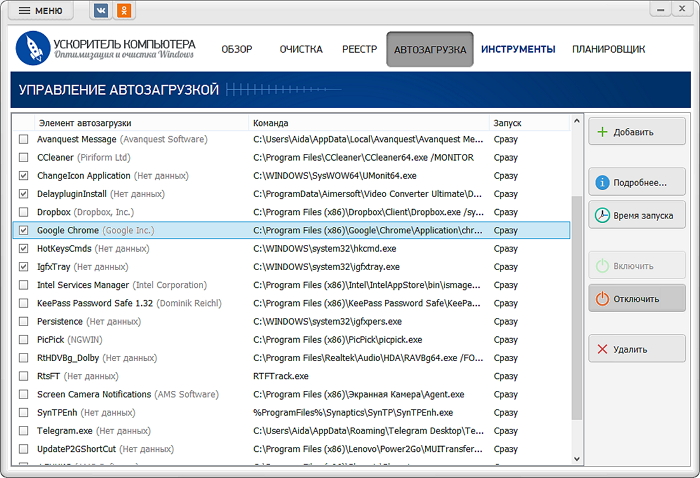Image resolution: width=700 pixels, height=478 pixels.
Task: Open the VK social network icon
Action: point(101,11)
